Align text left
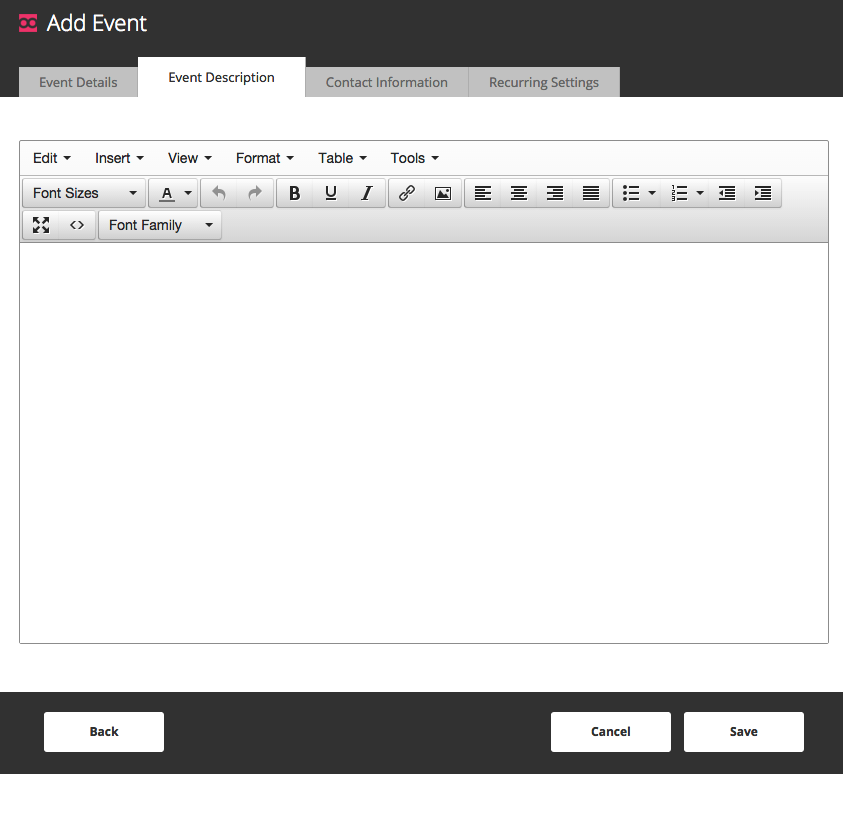This screenshot has width=843, height=816. 483,193
